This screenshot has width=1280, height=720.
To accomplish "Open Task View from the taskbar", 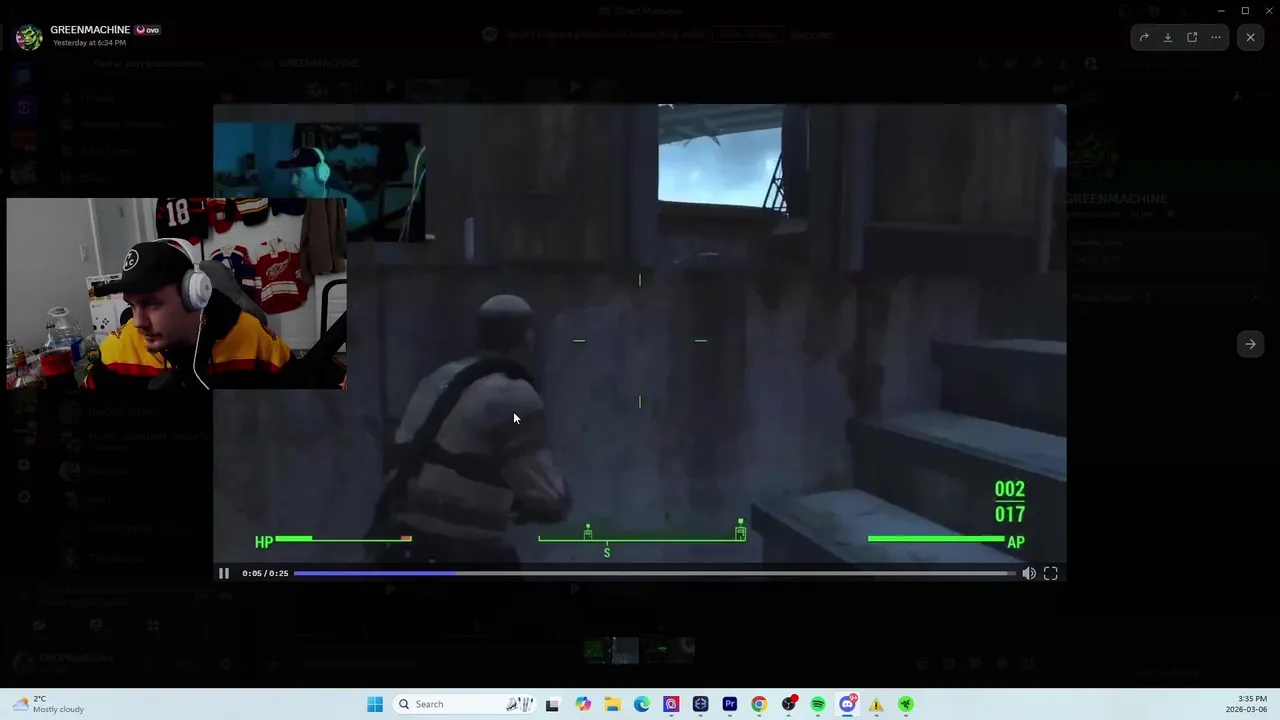I will (x=553, y=704).
